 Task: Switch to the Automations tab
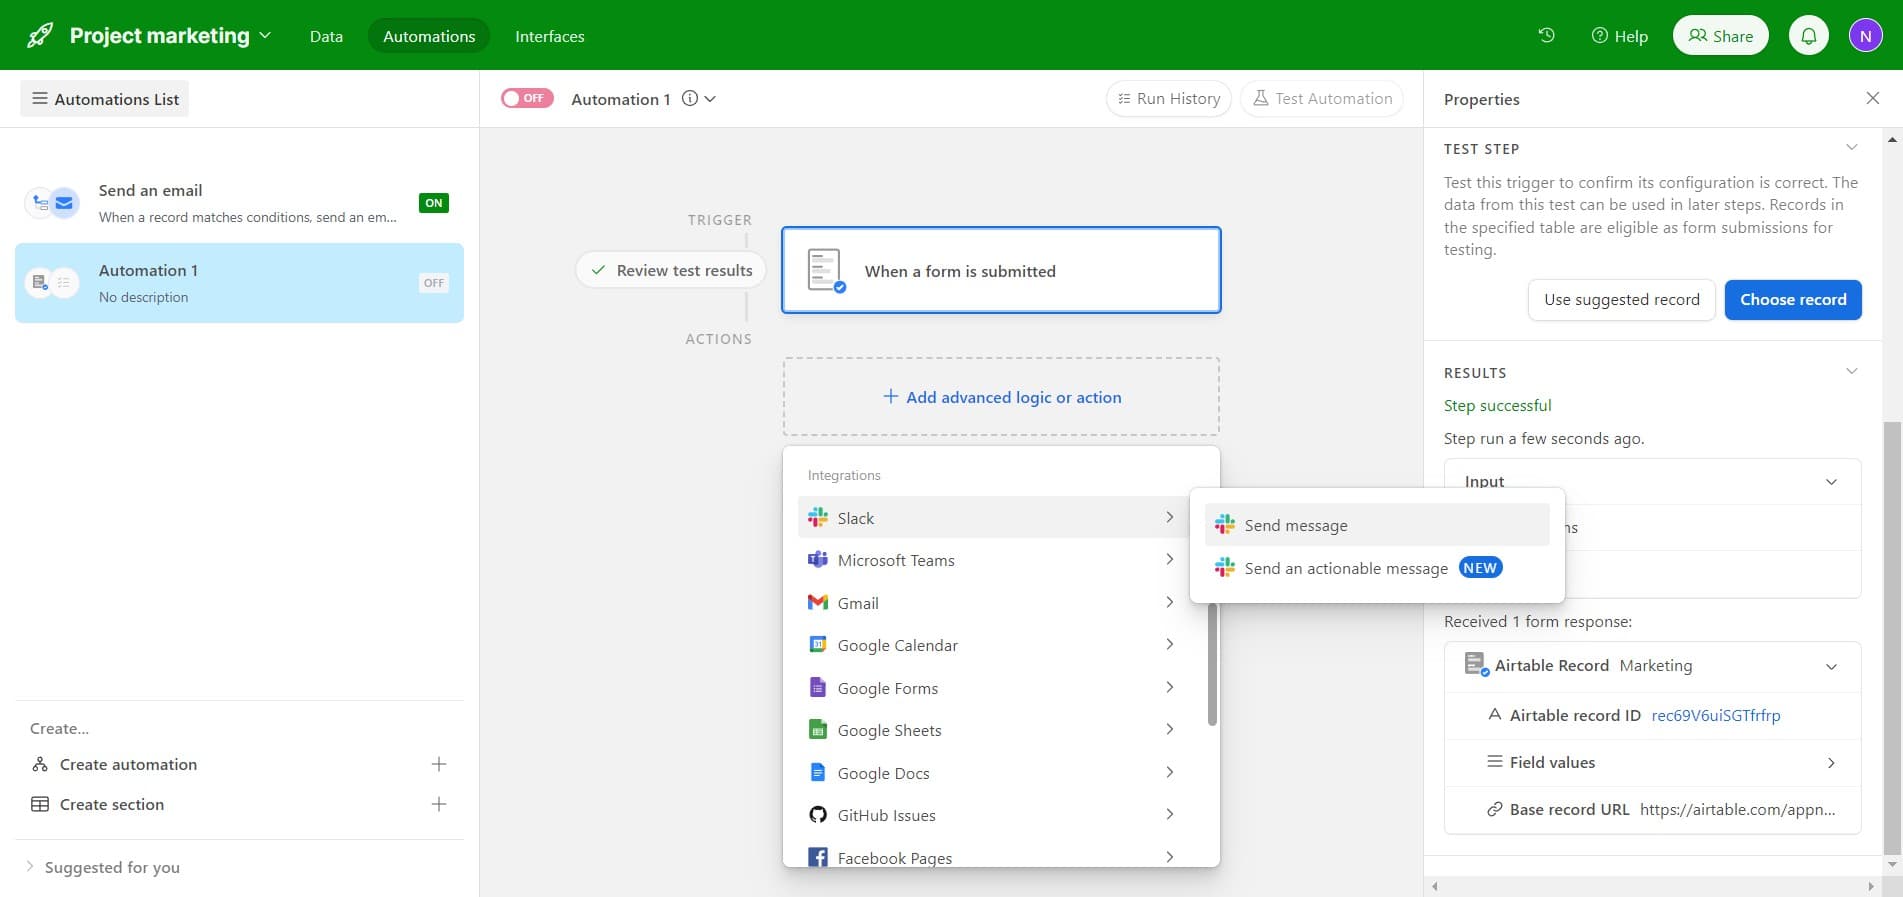tap(429, 36)
